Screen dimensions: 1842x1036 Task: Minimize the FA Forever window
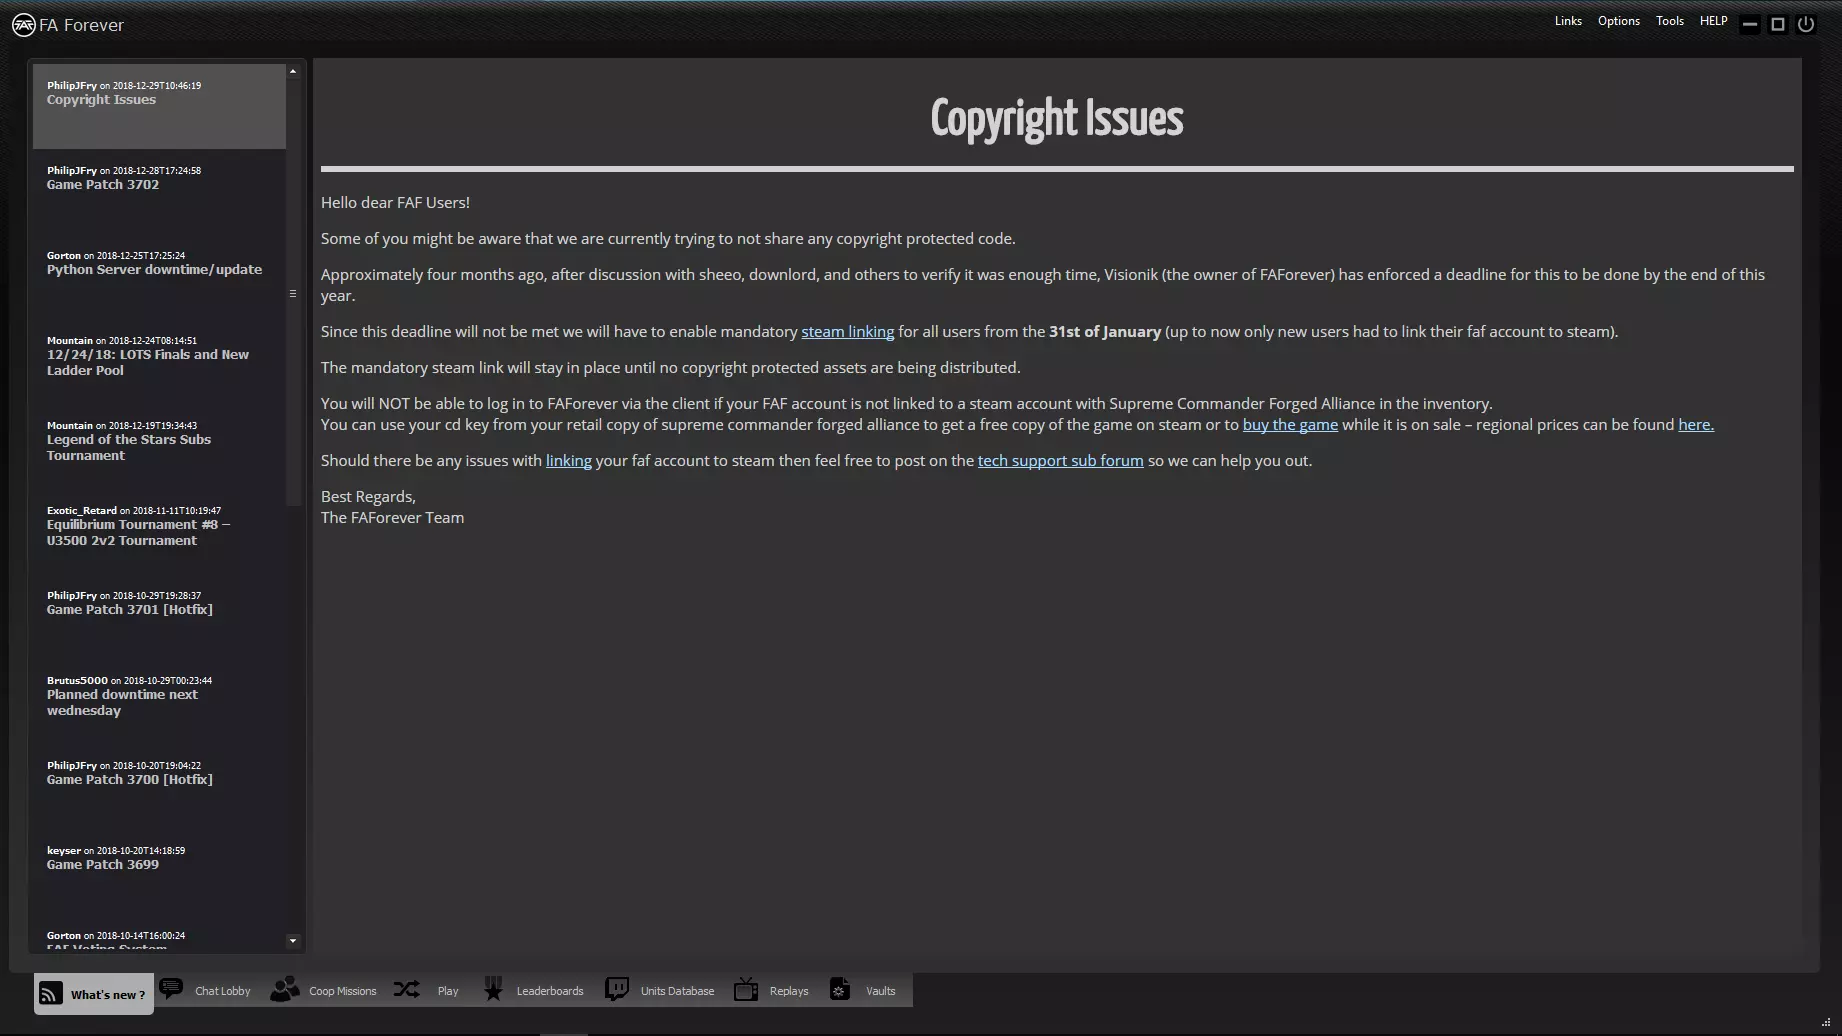click(x=1750, y=24)
